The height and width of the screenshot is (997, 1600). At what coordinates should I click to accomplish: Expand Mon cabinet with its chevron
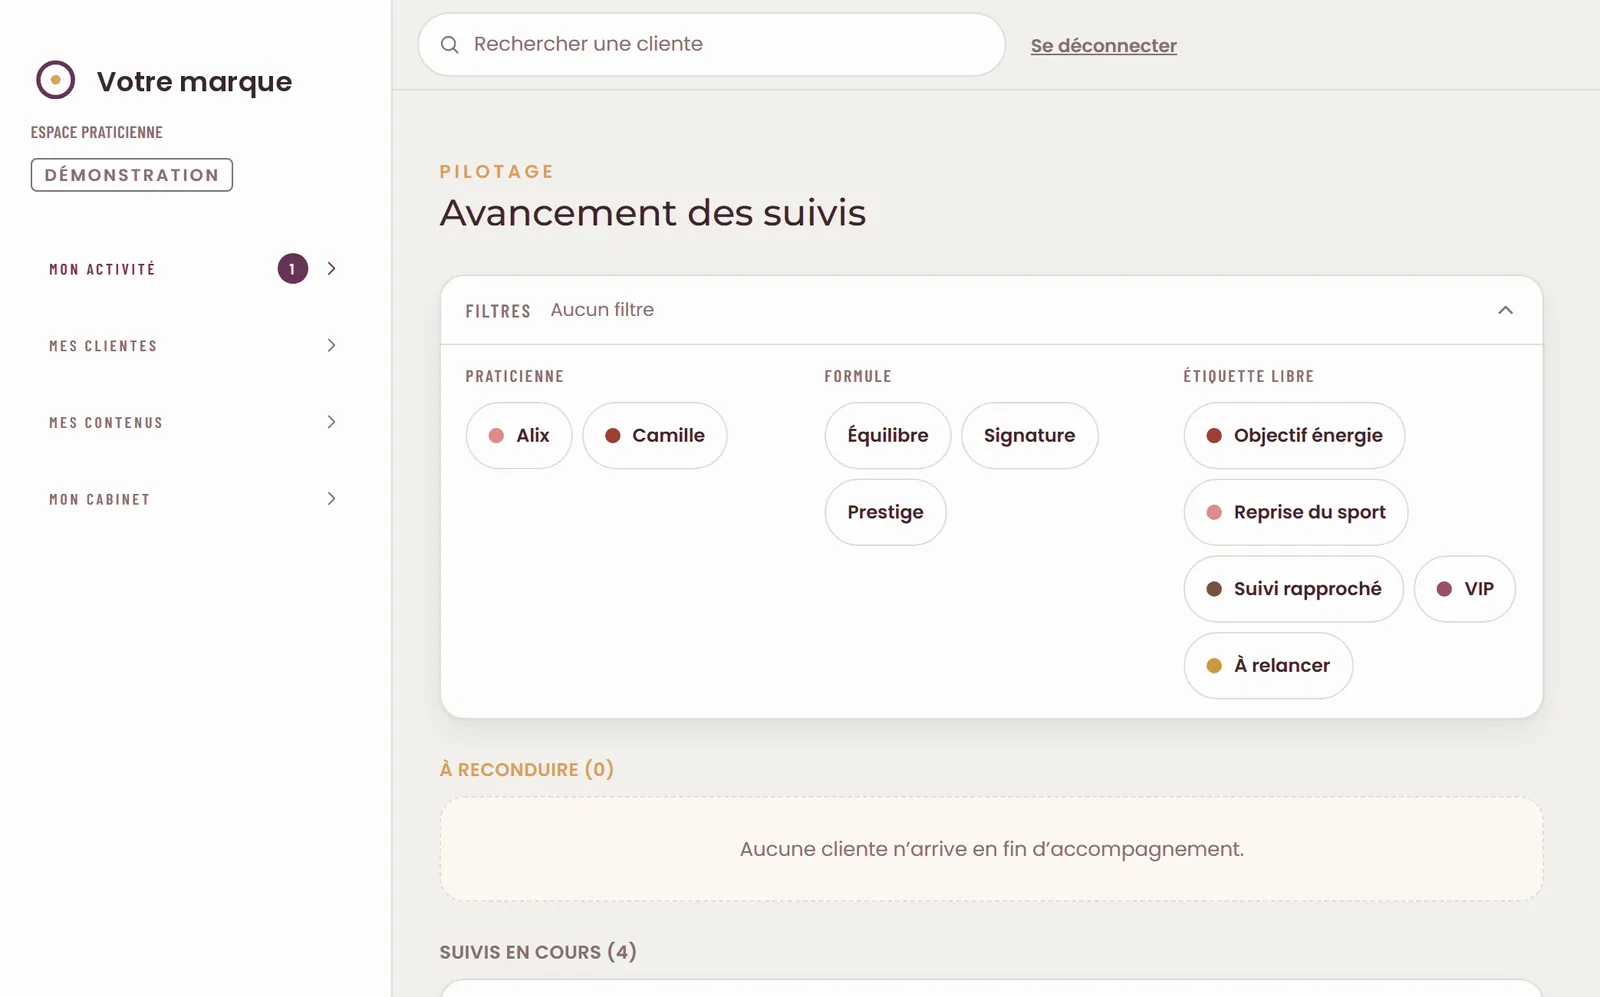pos(331,499)
